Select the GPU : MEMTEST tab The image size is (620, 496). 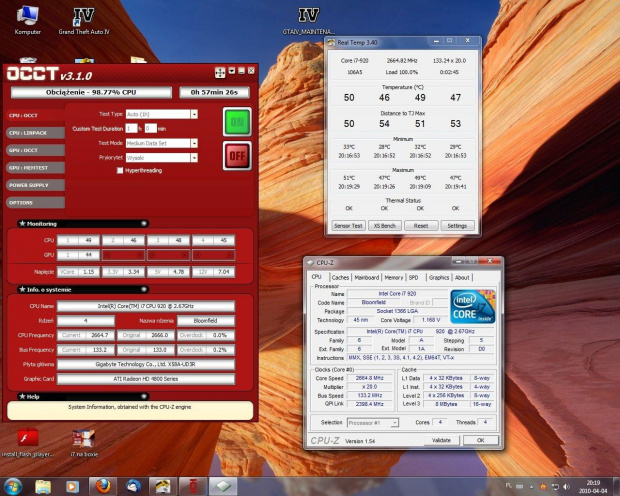[x=35, y=168]
